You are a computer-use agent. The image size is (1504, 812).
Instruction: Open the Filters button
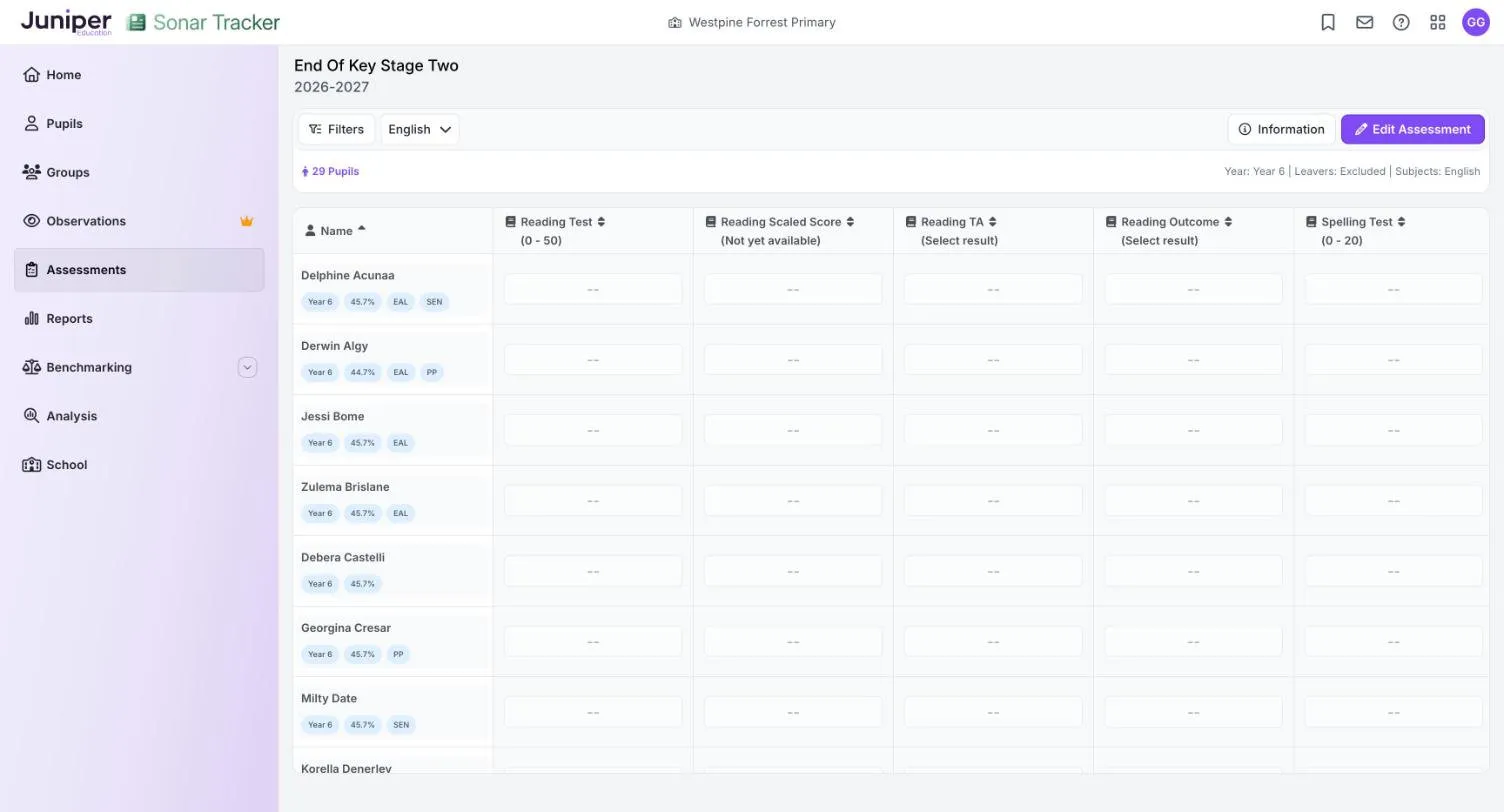point(336,129)
